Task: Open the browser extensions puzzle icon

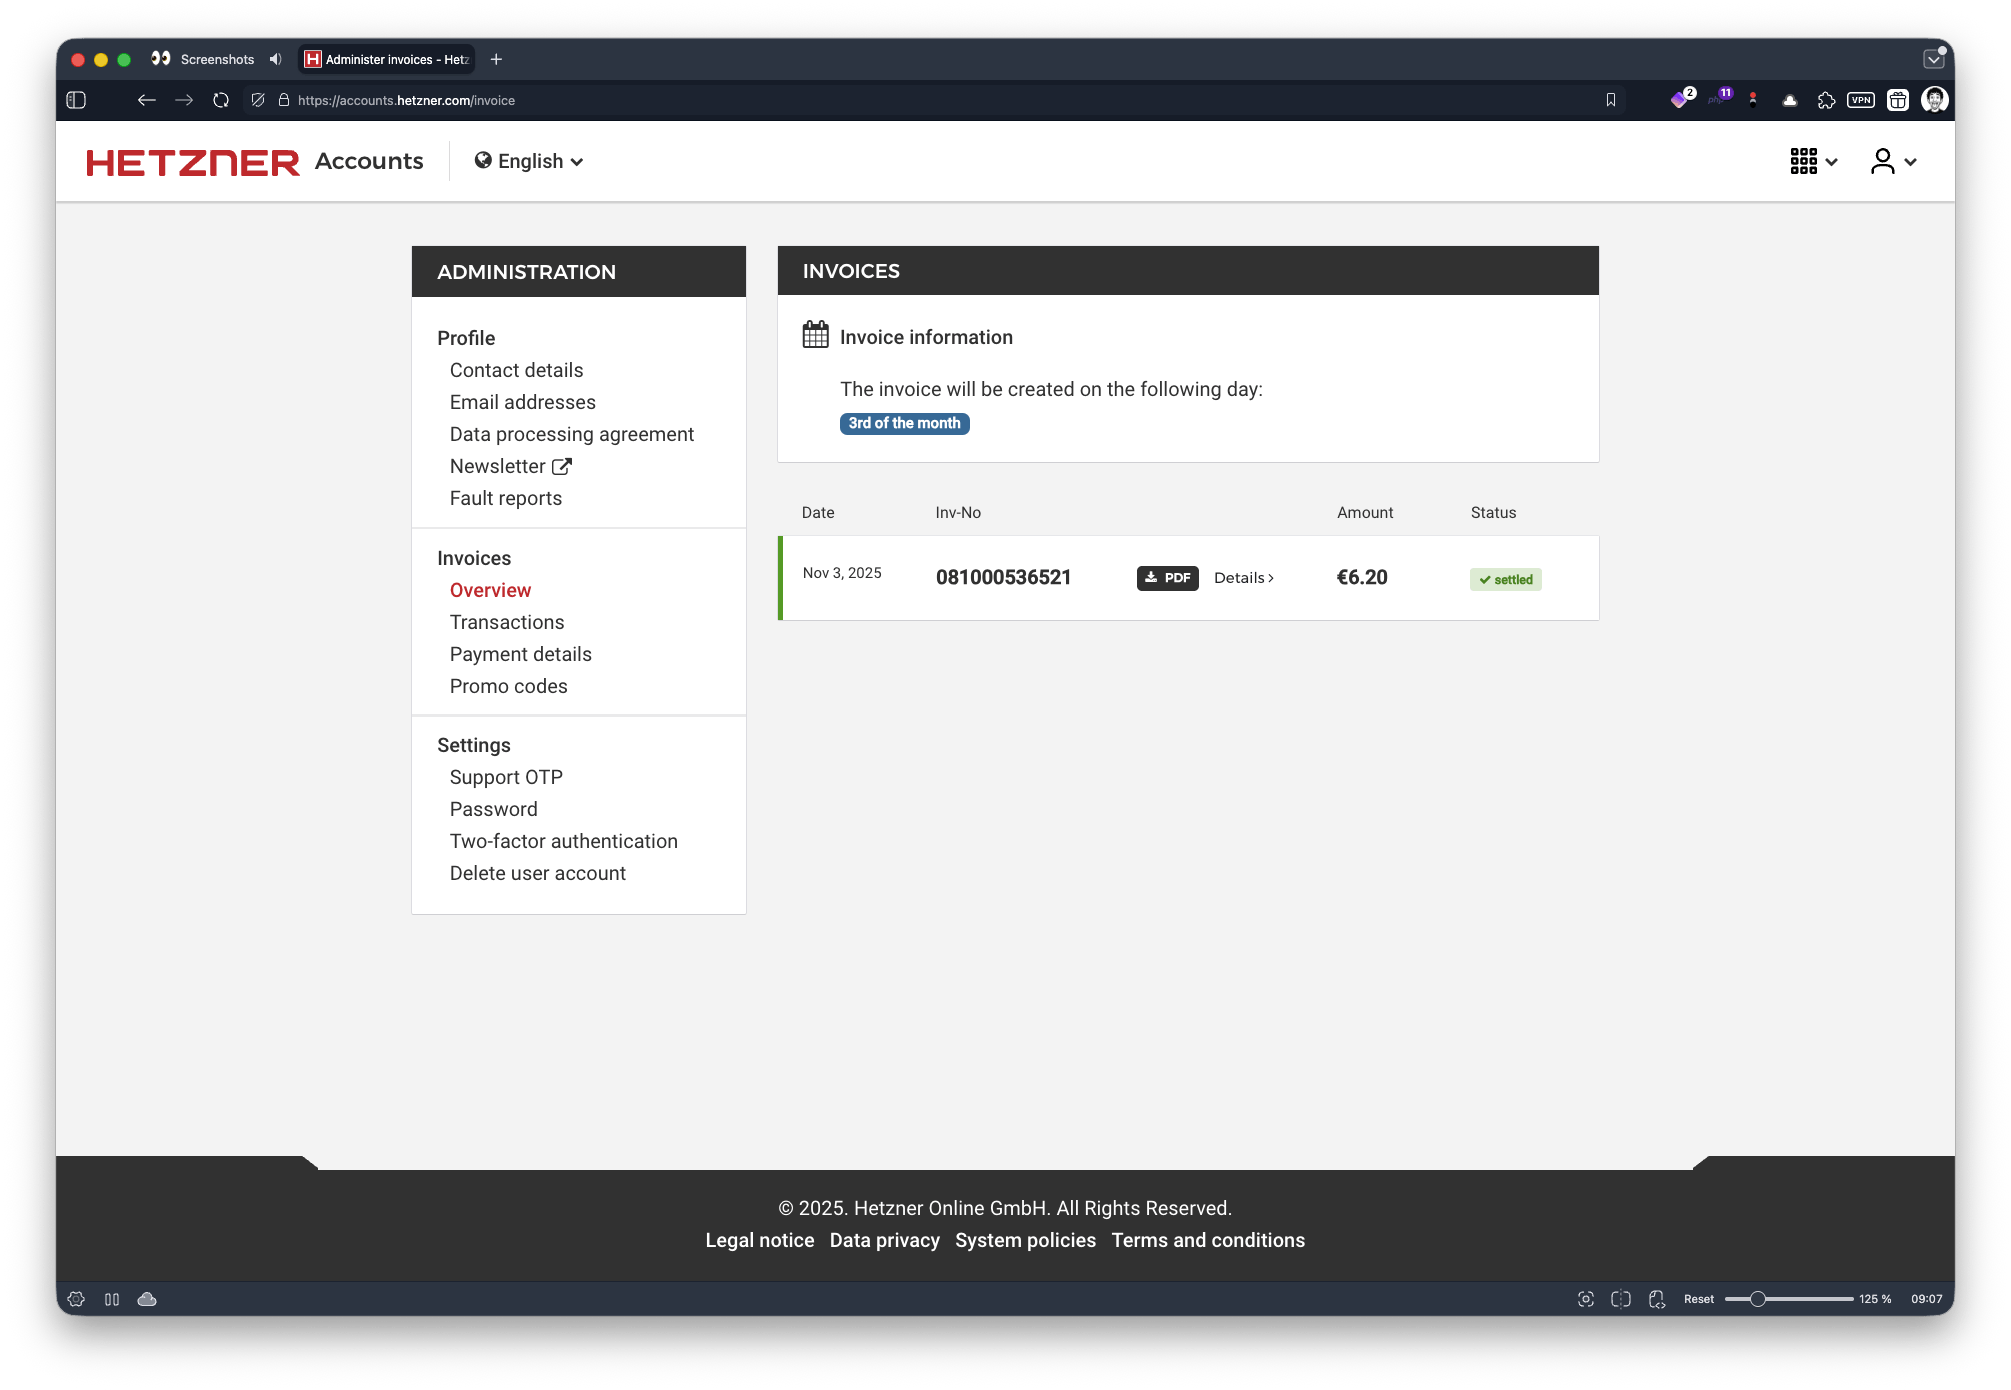Action: coord(1825,100)
